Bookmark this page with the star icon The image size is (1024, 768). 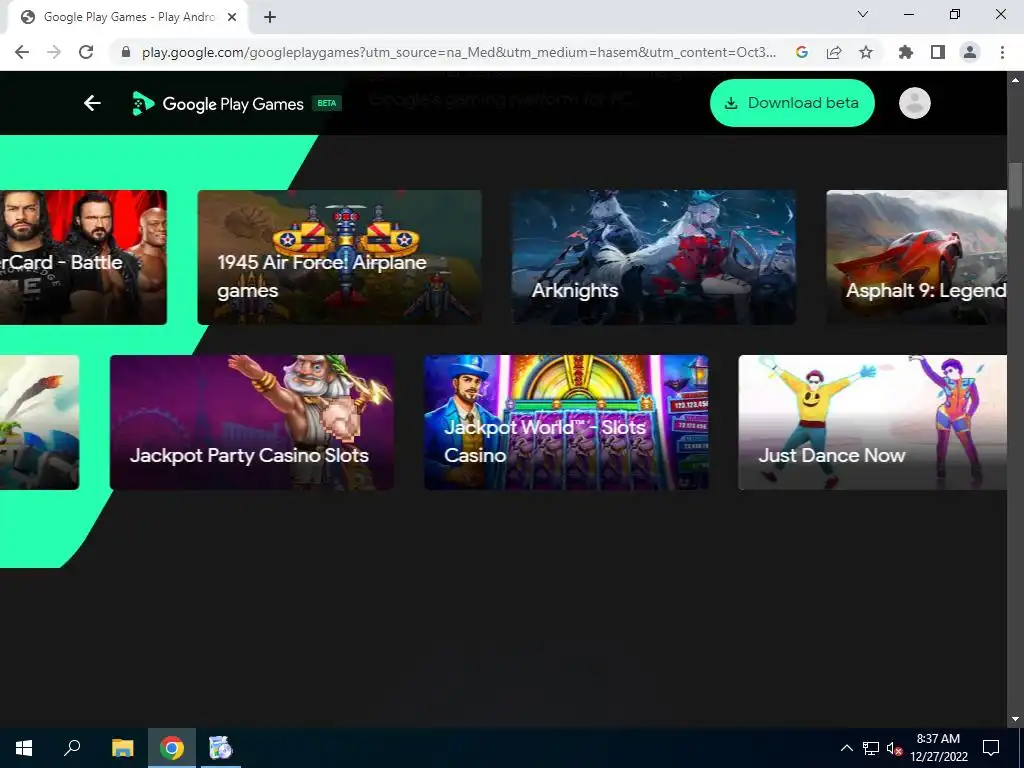click(x=866, y=52)
